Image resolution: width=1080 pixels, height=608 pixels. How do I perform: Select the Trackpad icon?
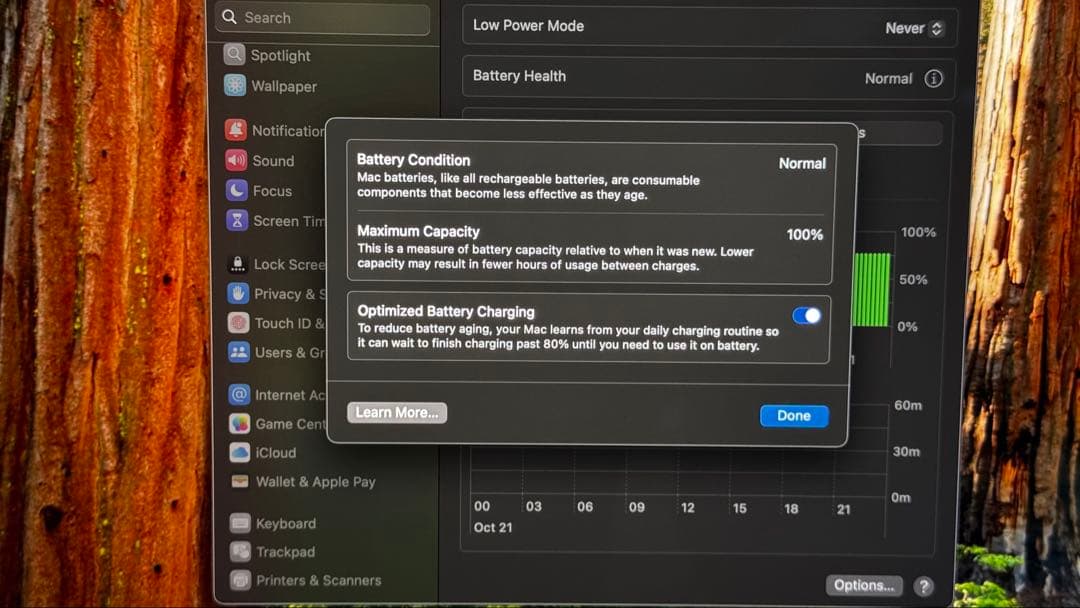pyautogui.click(x=240, y=551)
